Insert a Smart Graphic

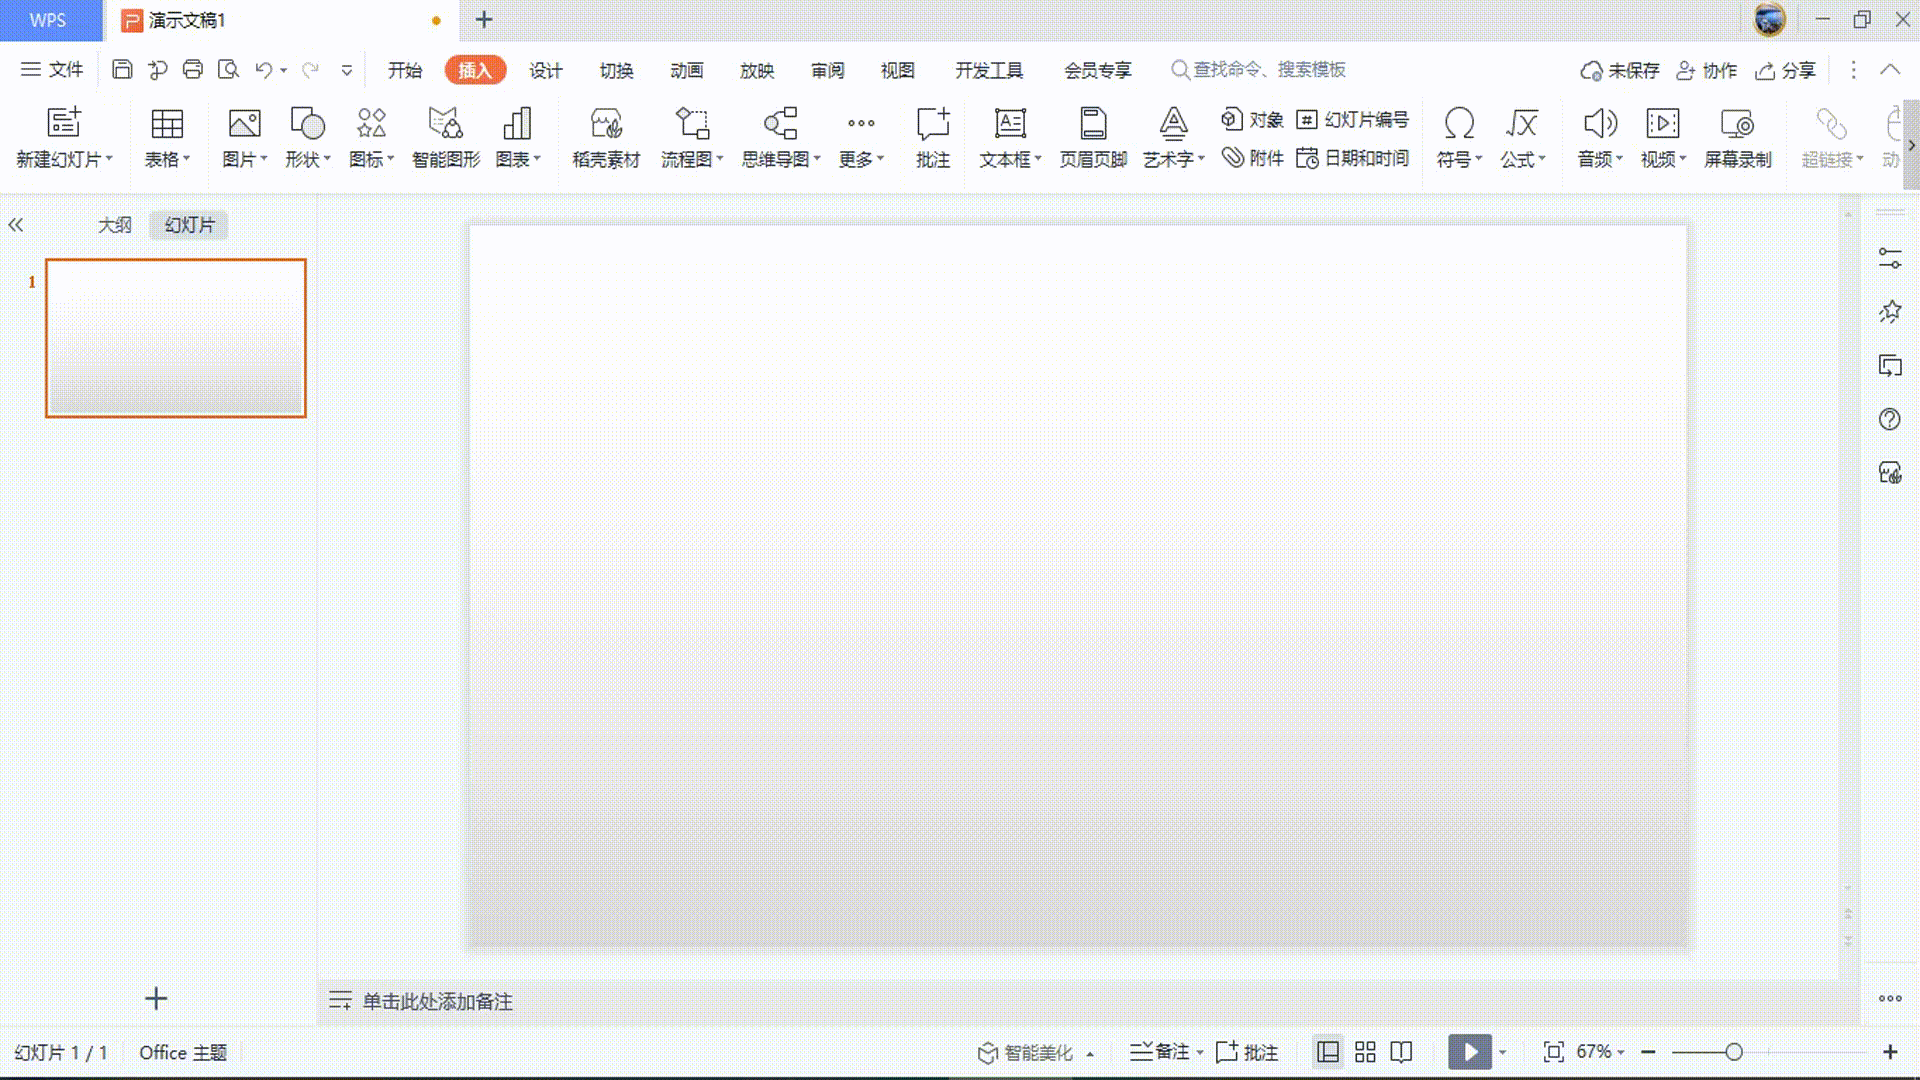point(446,137)
